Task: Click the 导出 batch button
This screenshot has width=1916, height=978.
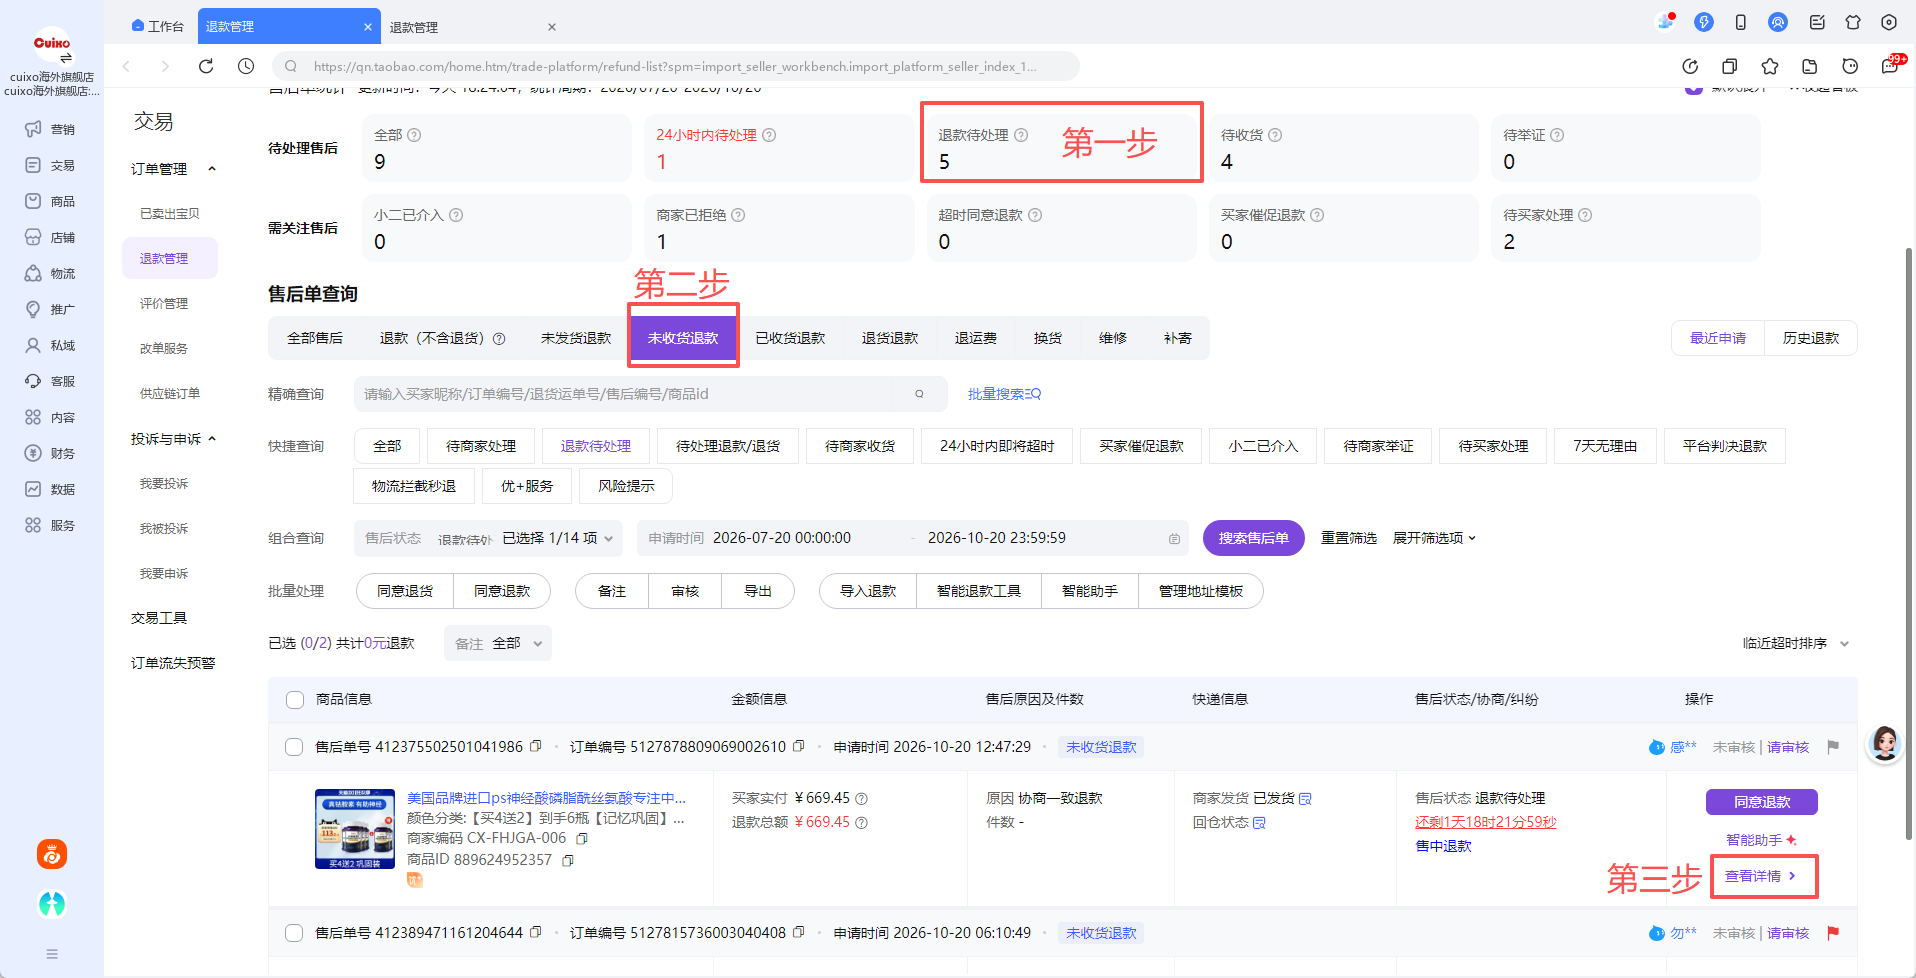Action: pyautogui.click(x=758, y=591)
